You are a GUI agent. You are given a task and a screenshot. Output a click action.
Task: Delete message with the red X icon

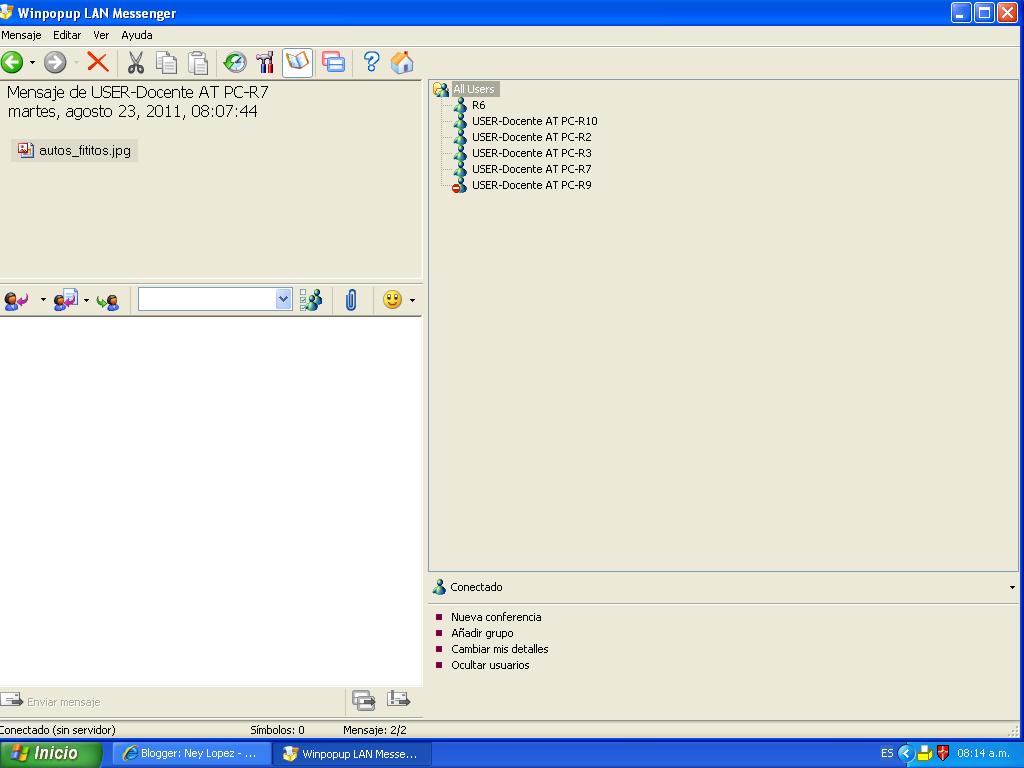pos(97,62)
